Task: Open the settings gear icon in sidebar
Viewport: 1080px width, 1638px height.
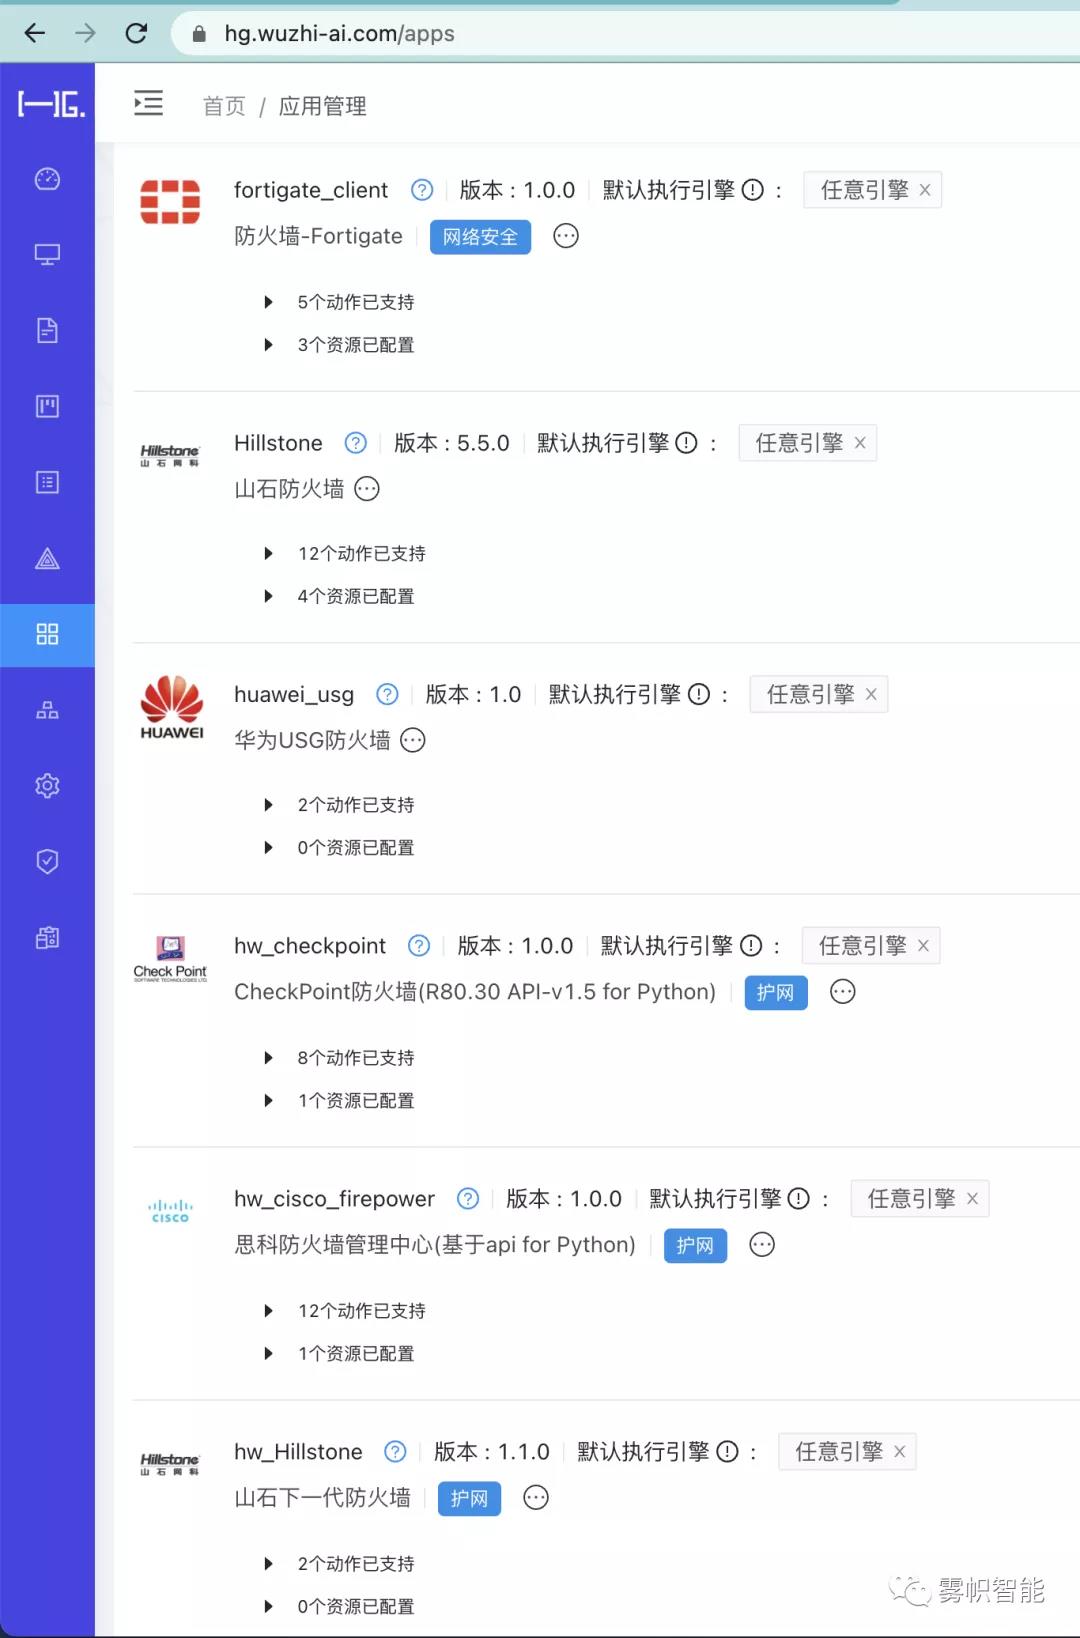Action: [x=47, y=786]
